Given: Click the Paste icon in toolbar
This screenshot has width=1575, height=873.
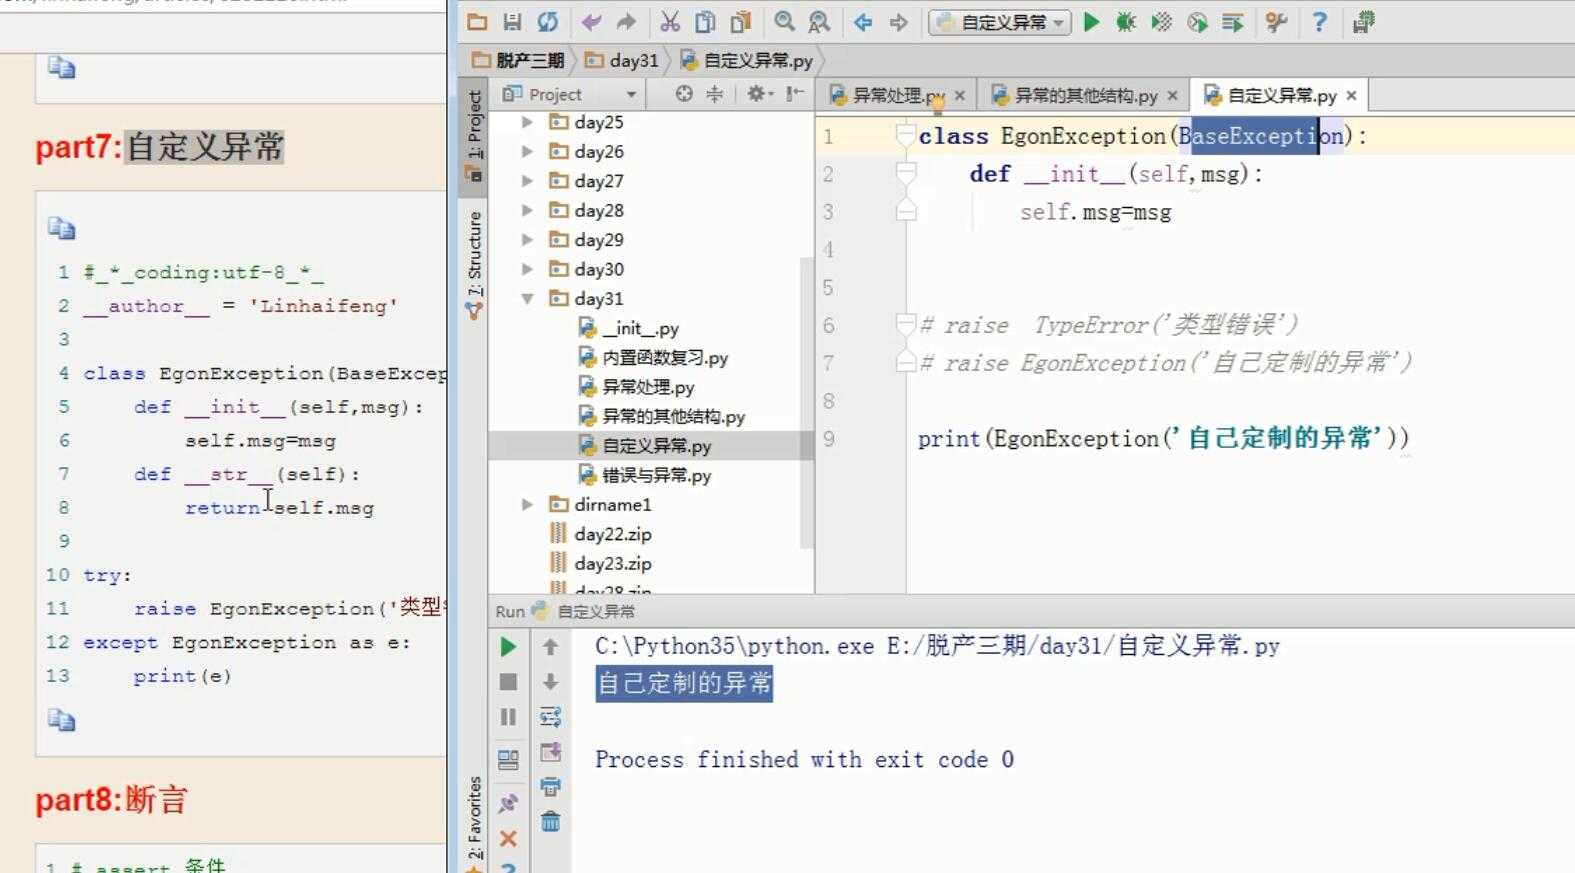Looking at the screenshot, I should coord(740,21).
